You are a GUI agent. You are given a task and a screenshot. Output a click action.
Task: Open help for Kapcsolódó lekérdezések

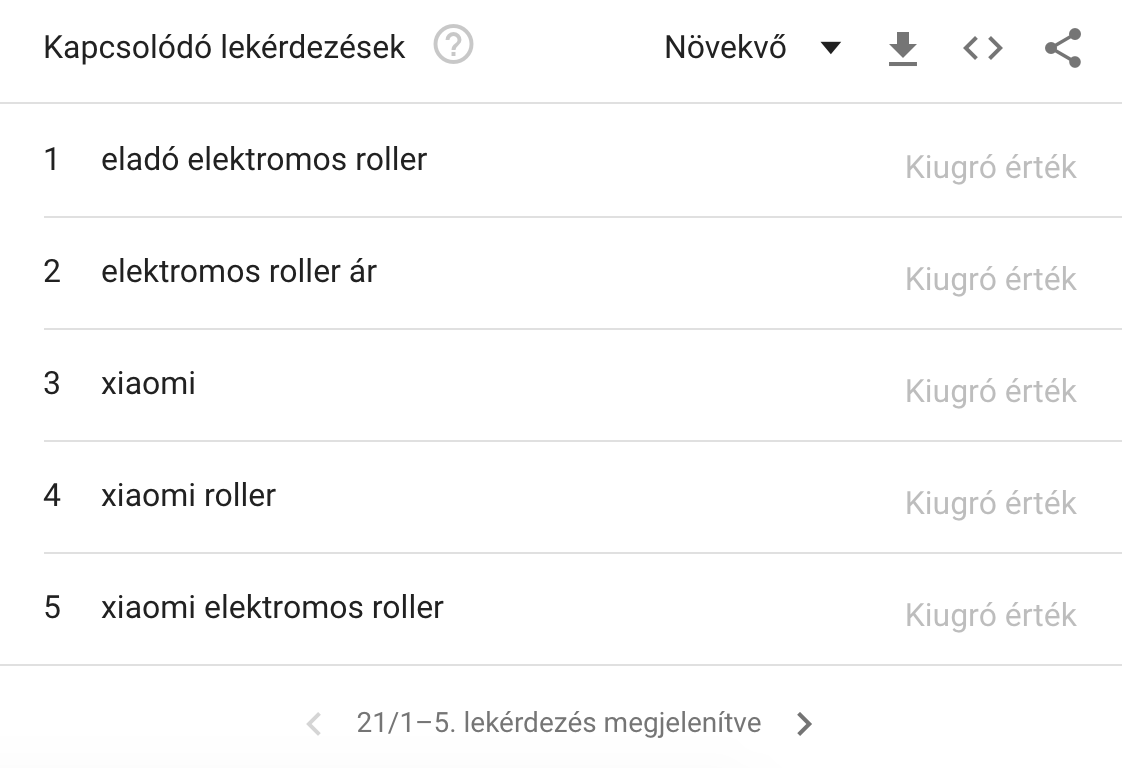454,47
